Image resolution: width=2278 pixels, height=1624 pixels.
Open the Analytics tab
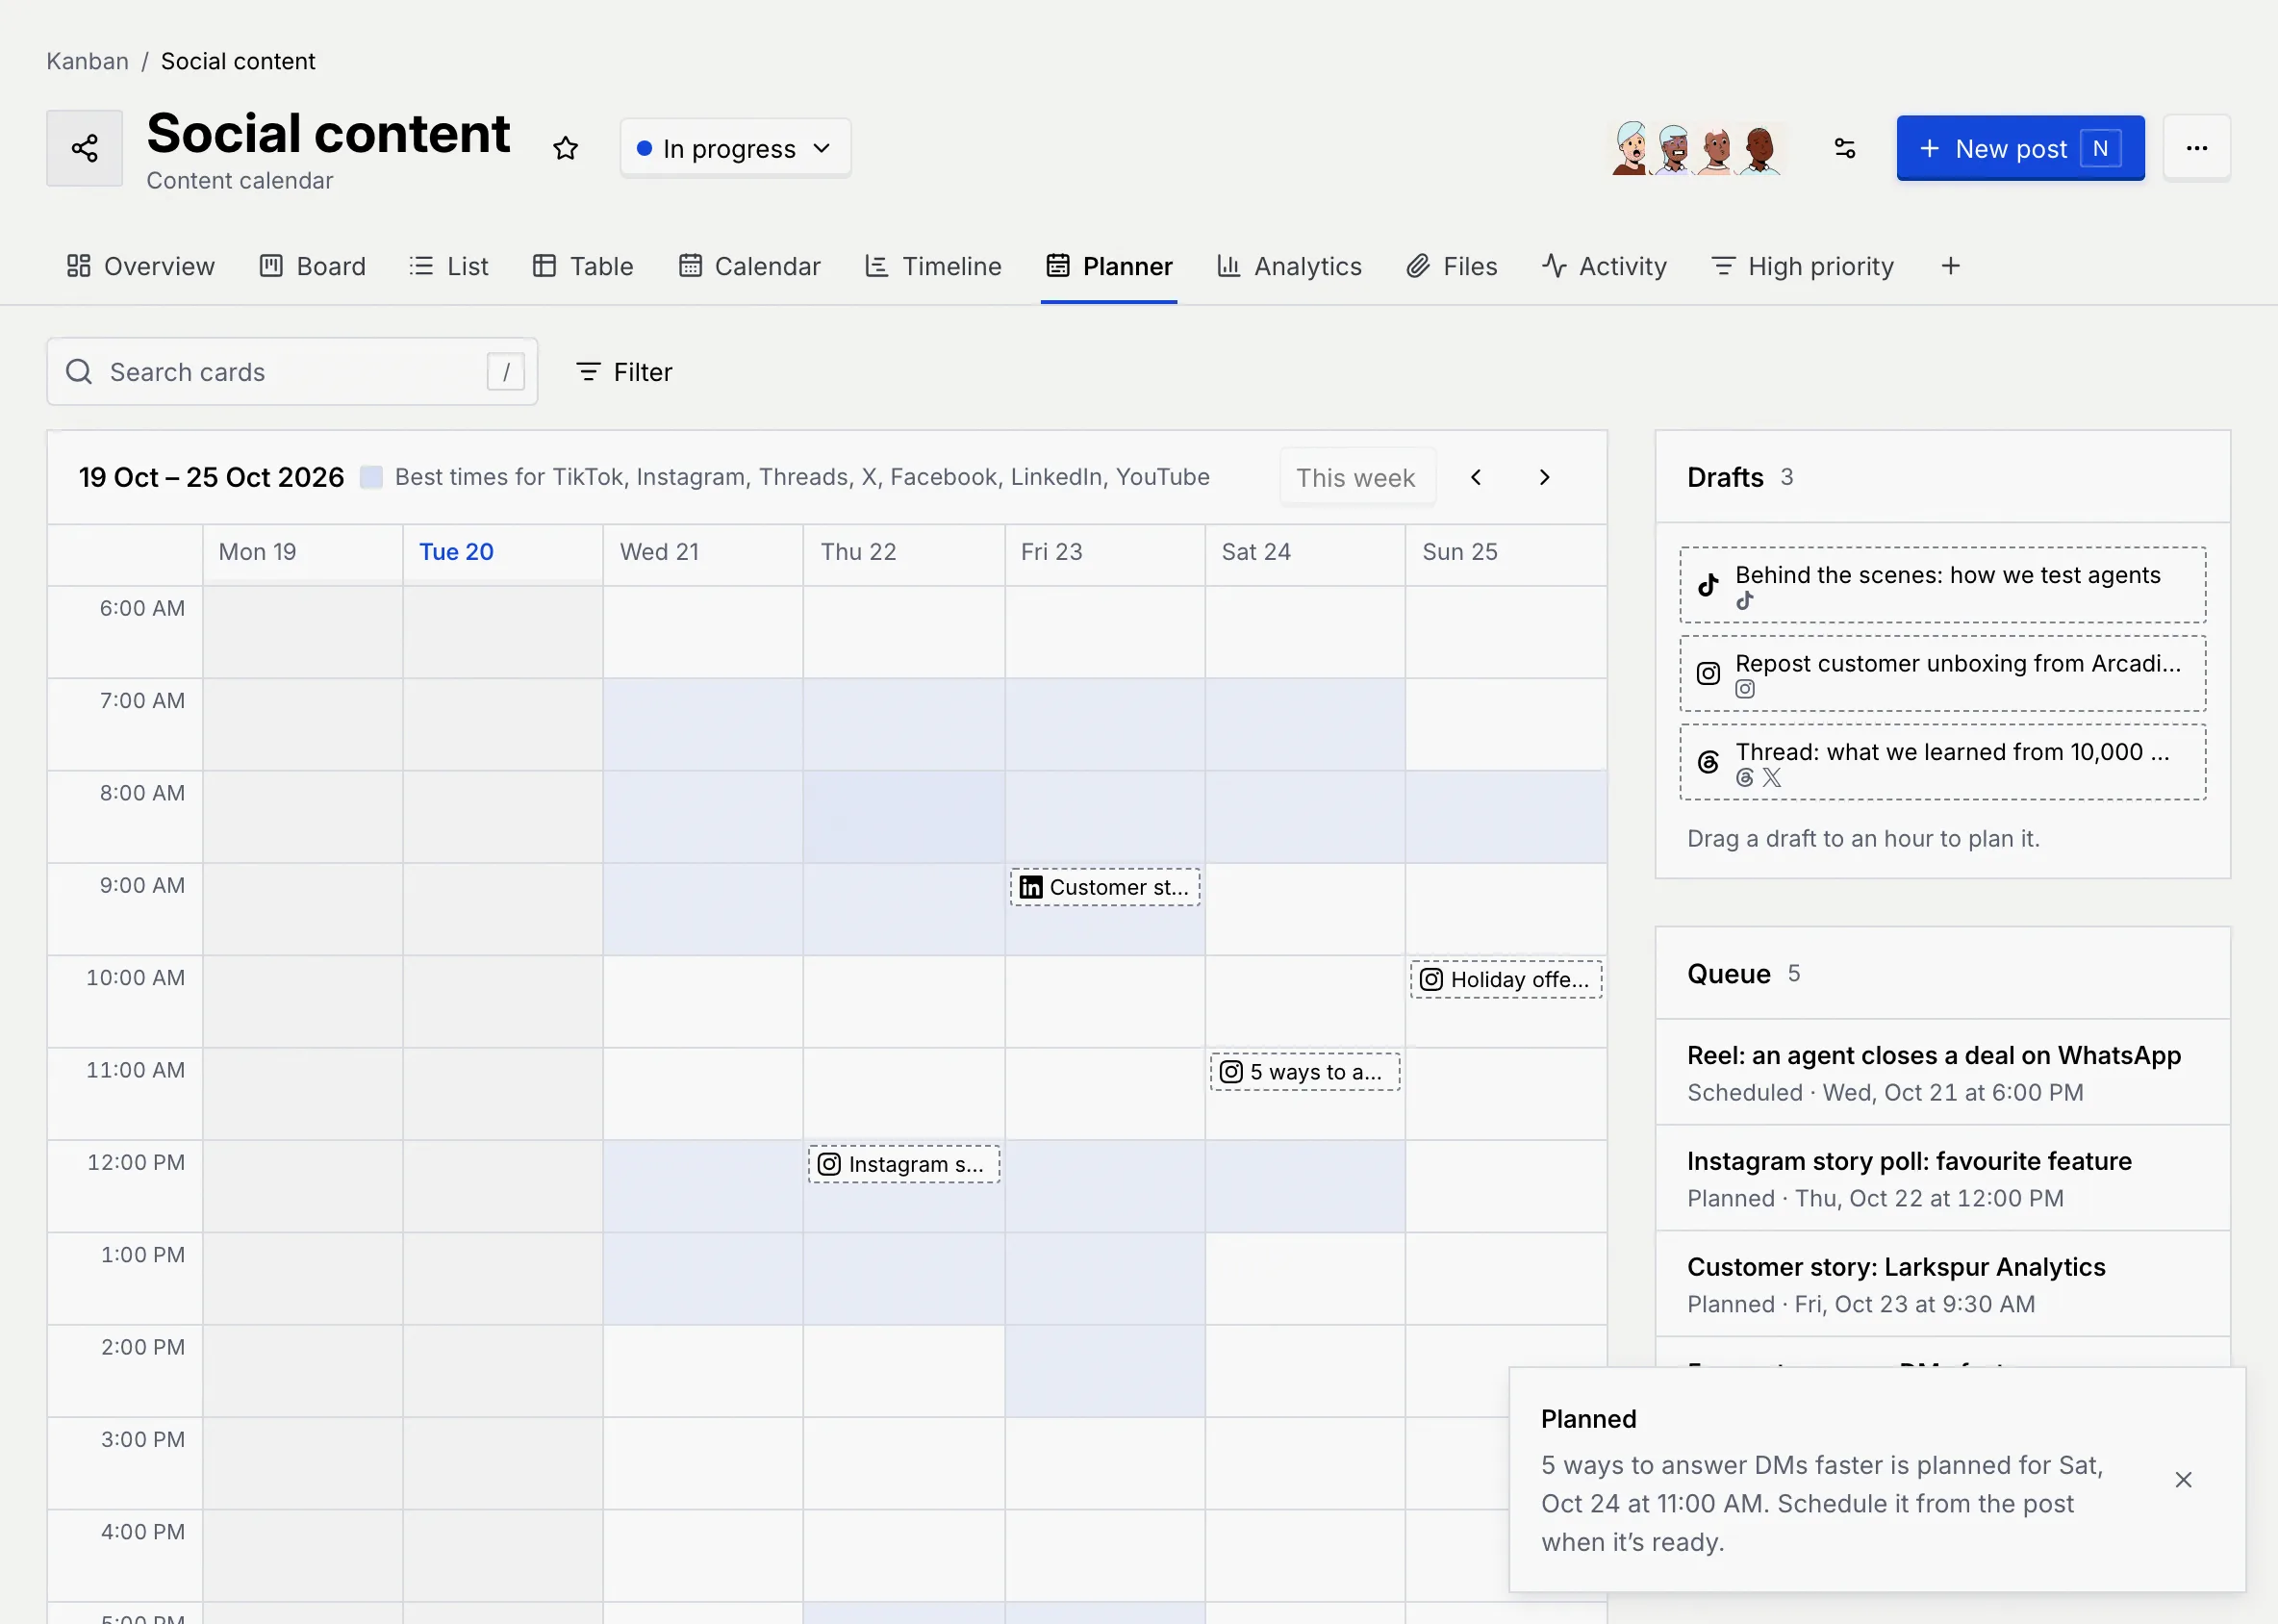1289,266
